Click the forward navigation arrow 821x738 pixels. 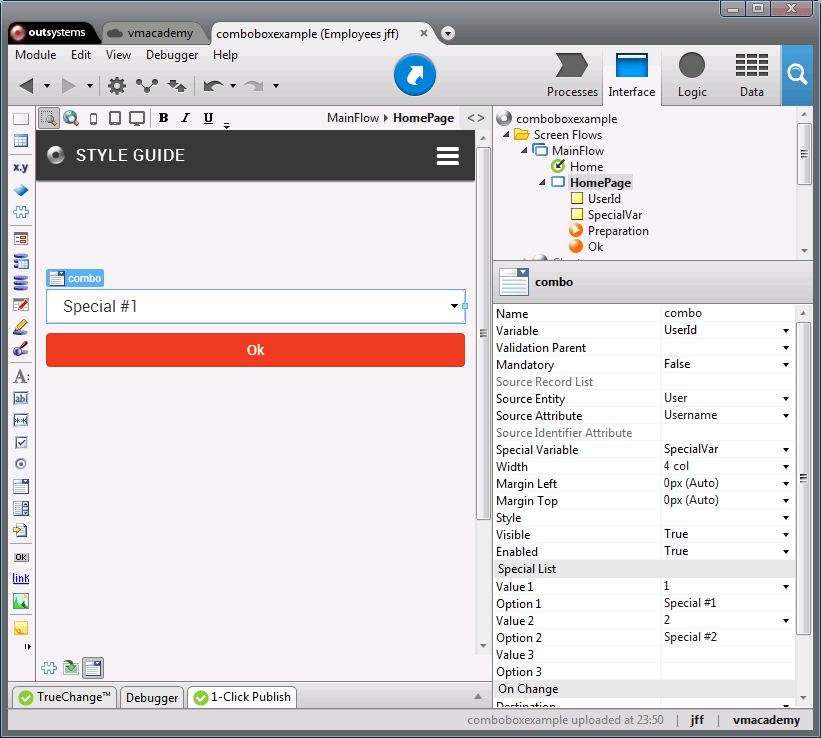(69, 85)
